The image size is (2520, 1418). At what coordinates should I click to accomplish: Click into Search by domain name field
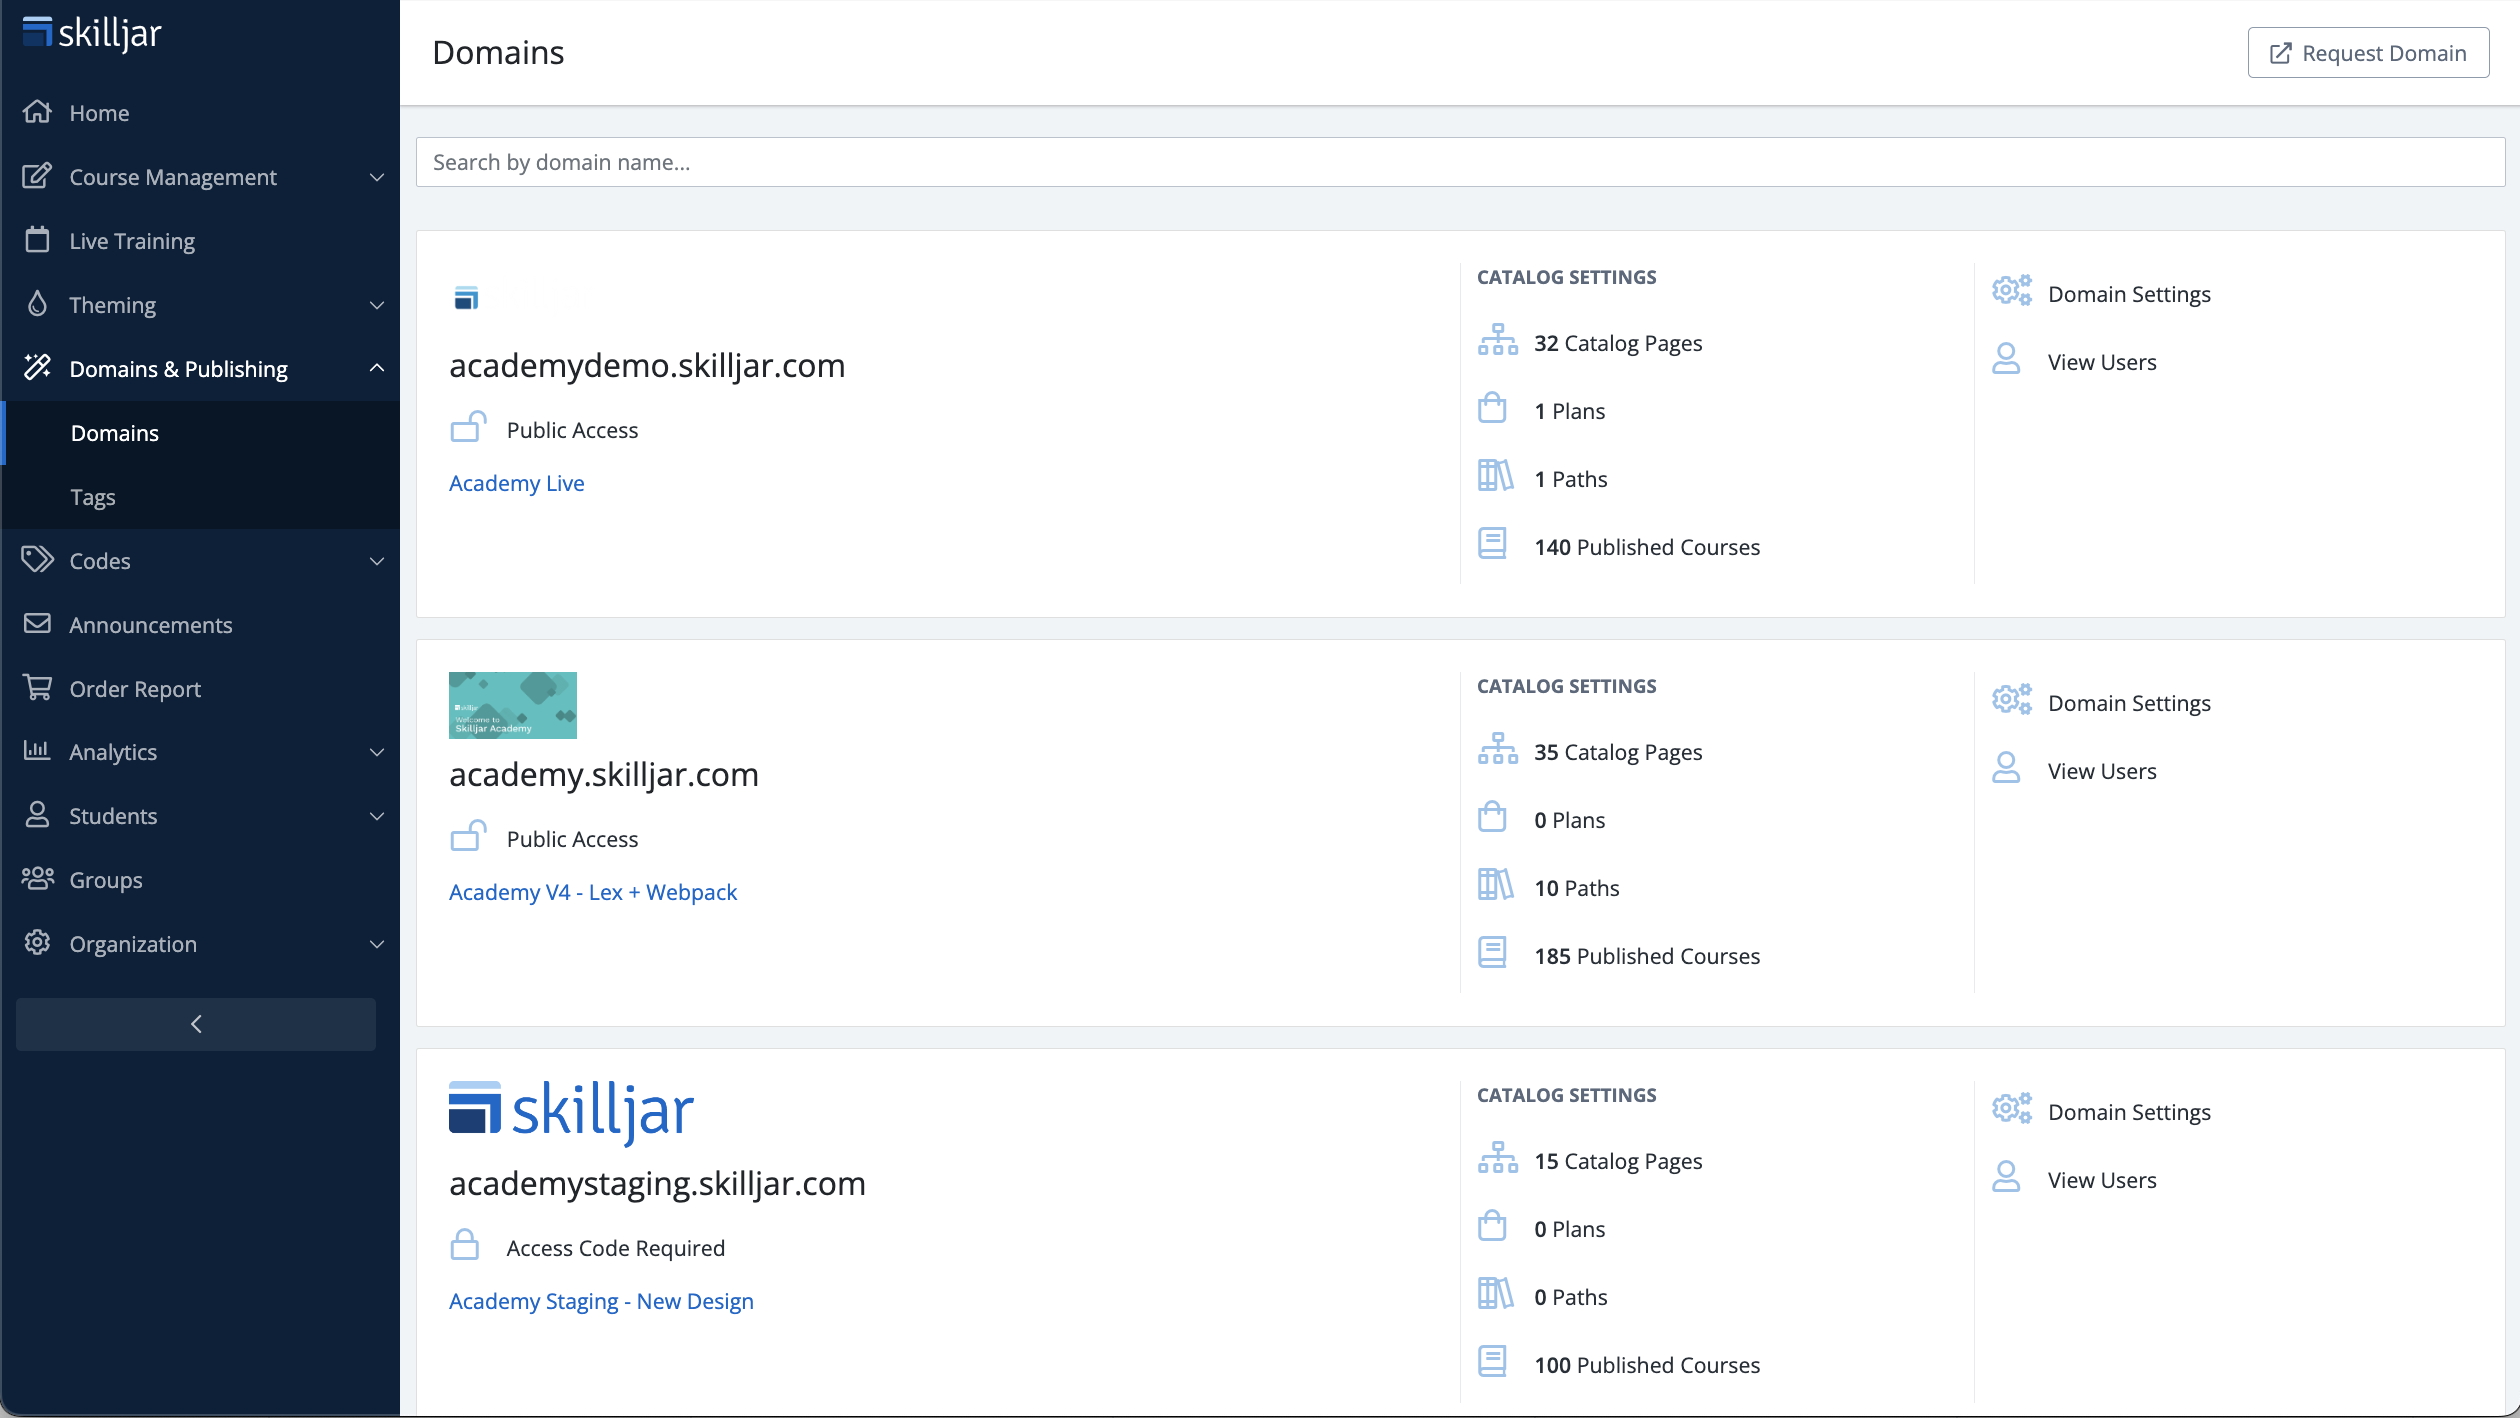1460,162
